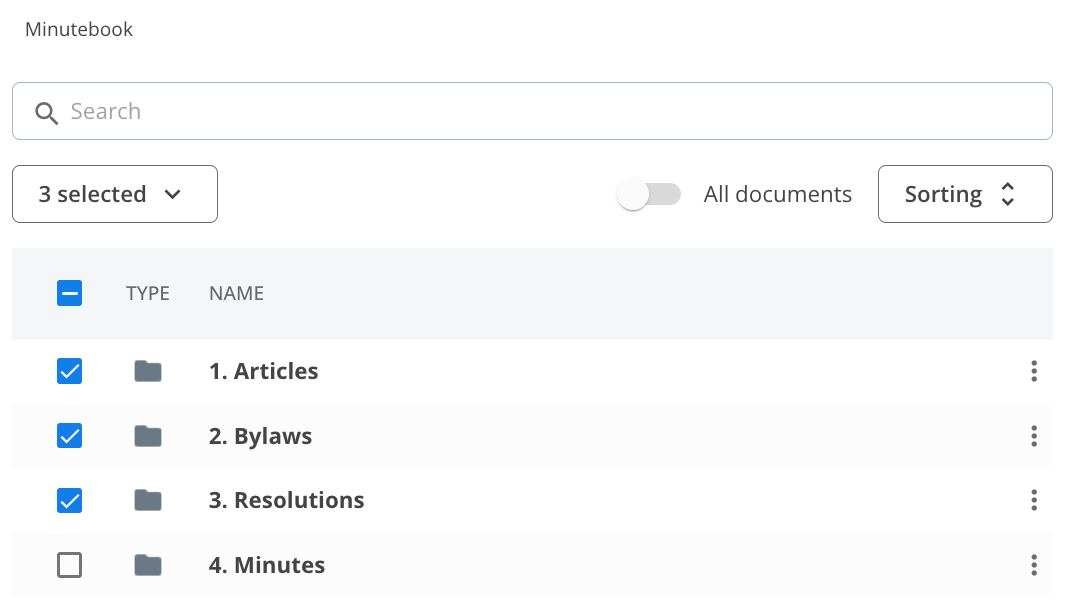Screen dimensions: 1074x606
Task: Click the NAME column header
Action: (236, 293)
